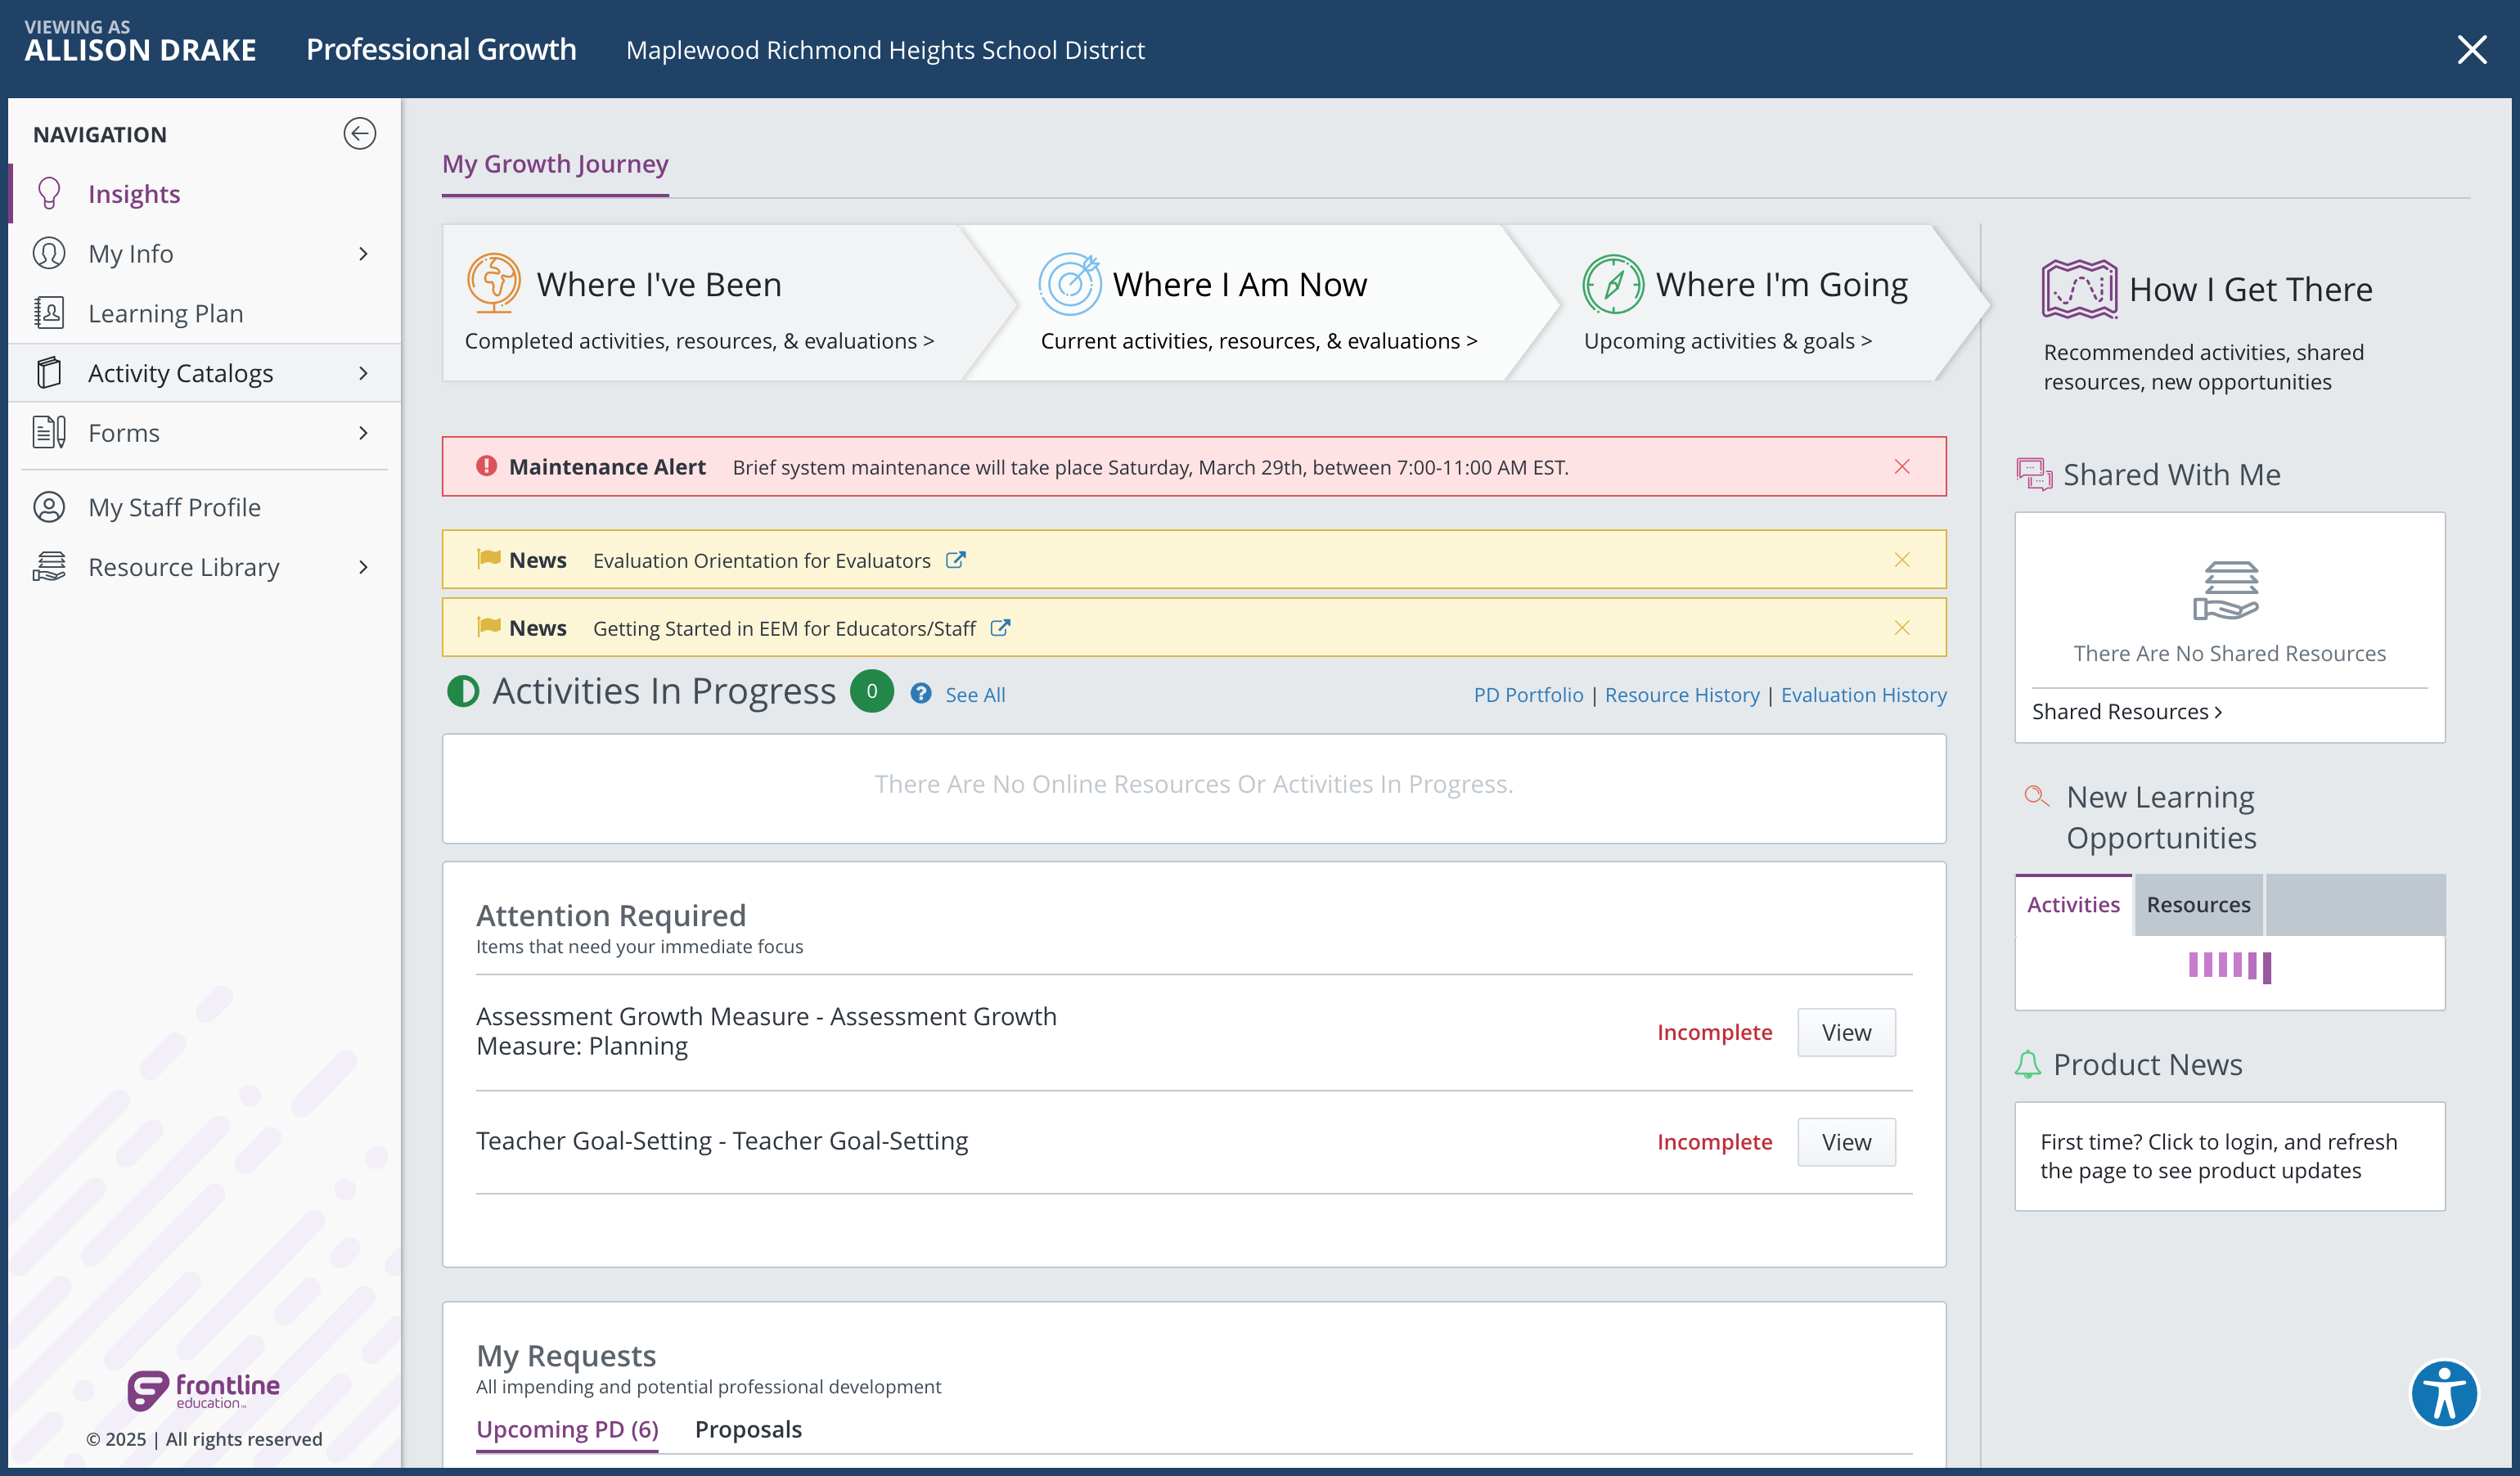Switch to the Upcoming PD (6) tab
This screenshot has height=1476, width=2520.
pos(567,1429)
